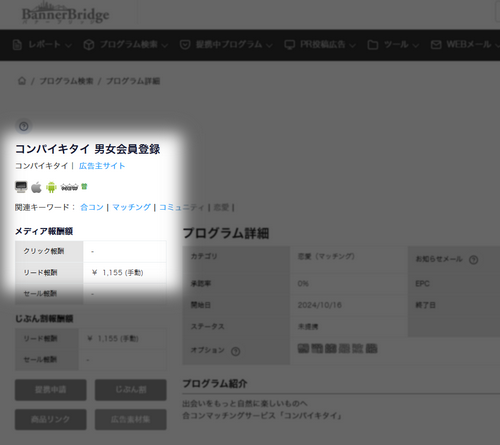The width and height of the screenshot is (500, 445).
Task: Click the 広告素材集 button
Action: 131,419
